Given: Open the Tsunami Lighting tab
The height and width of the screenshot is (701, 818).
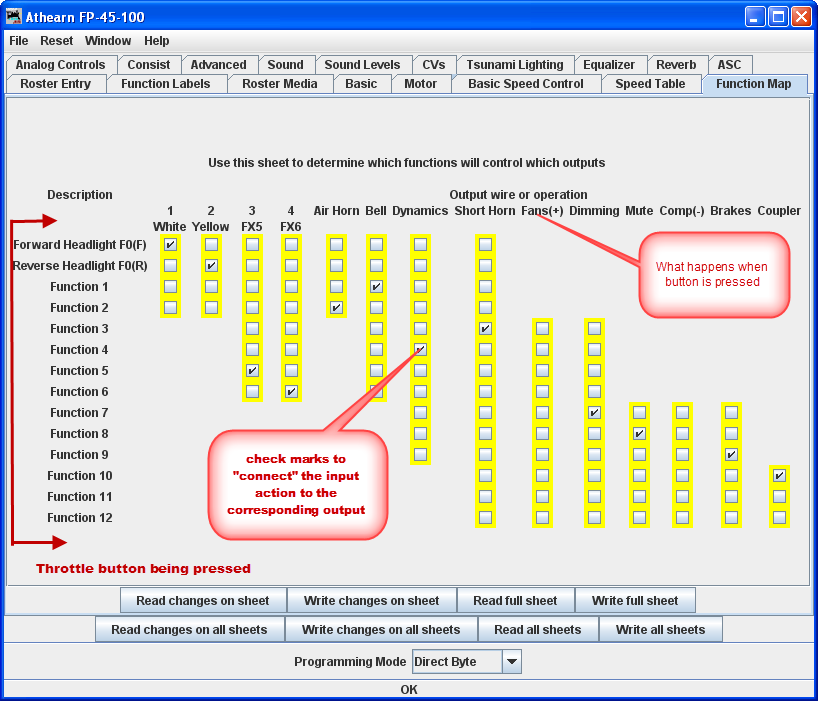Looking at the screenshot, I should pyautogui.click(x=516, y=64).
